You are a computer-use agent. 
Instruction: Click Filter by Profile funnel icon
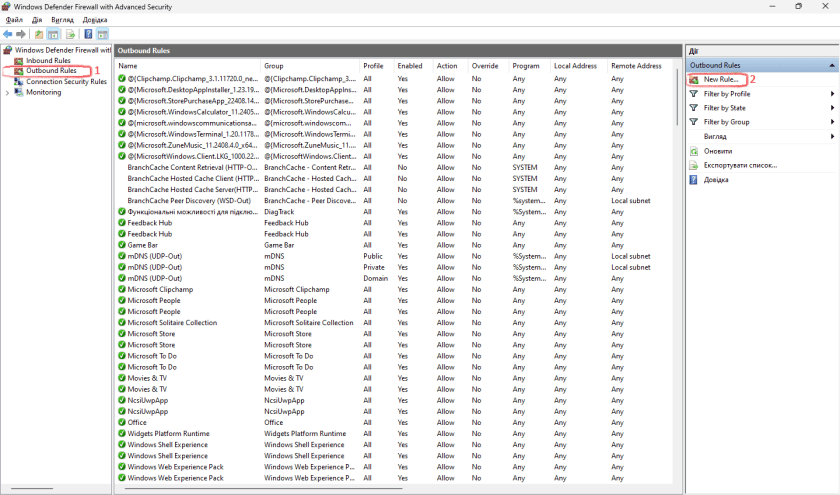(x=694, y=94)
